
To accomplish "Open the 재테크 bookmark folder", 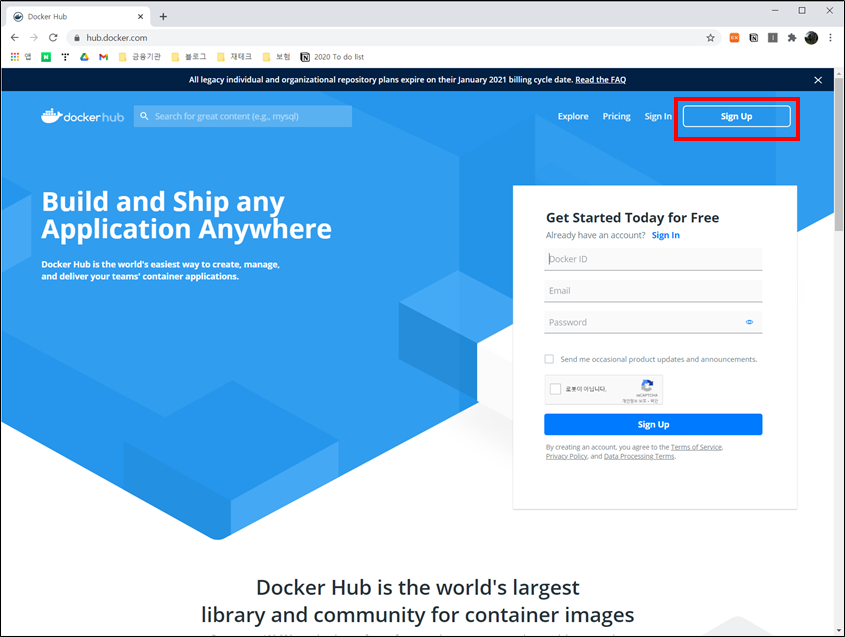I will click(234, 57).
